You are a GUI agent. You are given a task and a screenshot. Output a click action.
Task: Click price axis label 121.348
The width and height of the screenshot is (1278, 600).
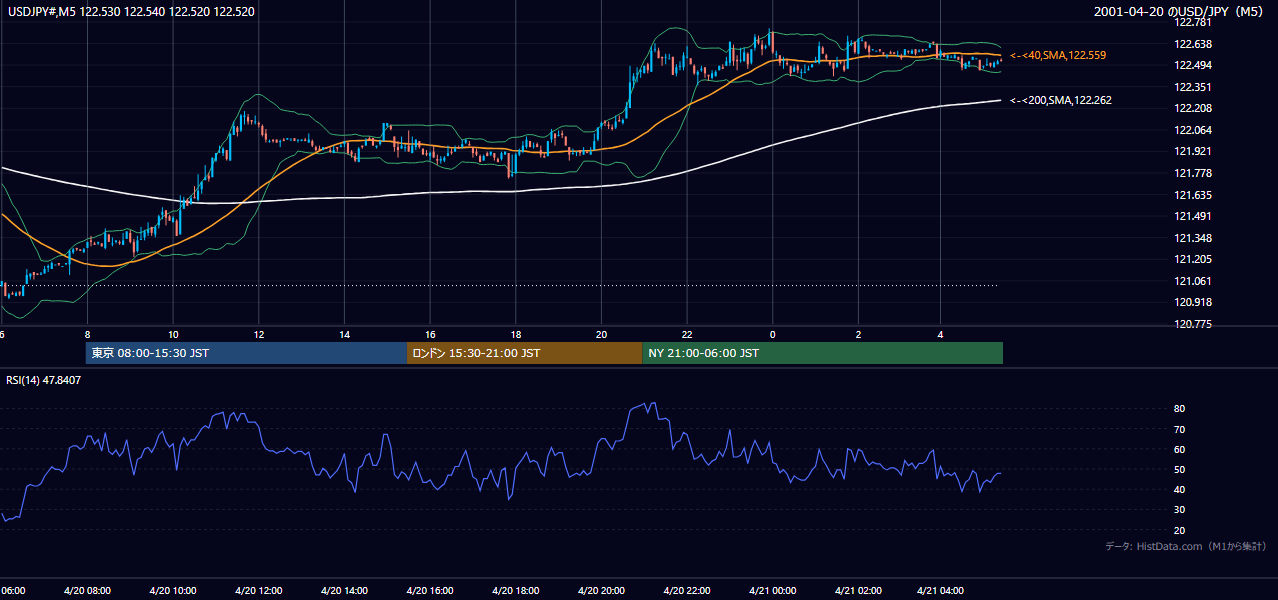(x=1193, y=238)
